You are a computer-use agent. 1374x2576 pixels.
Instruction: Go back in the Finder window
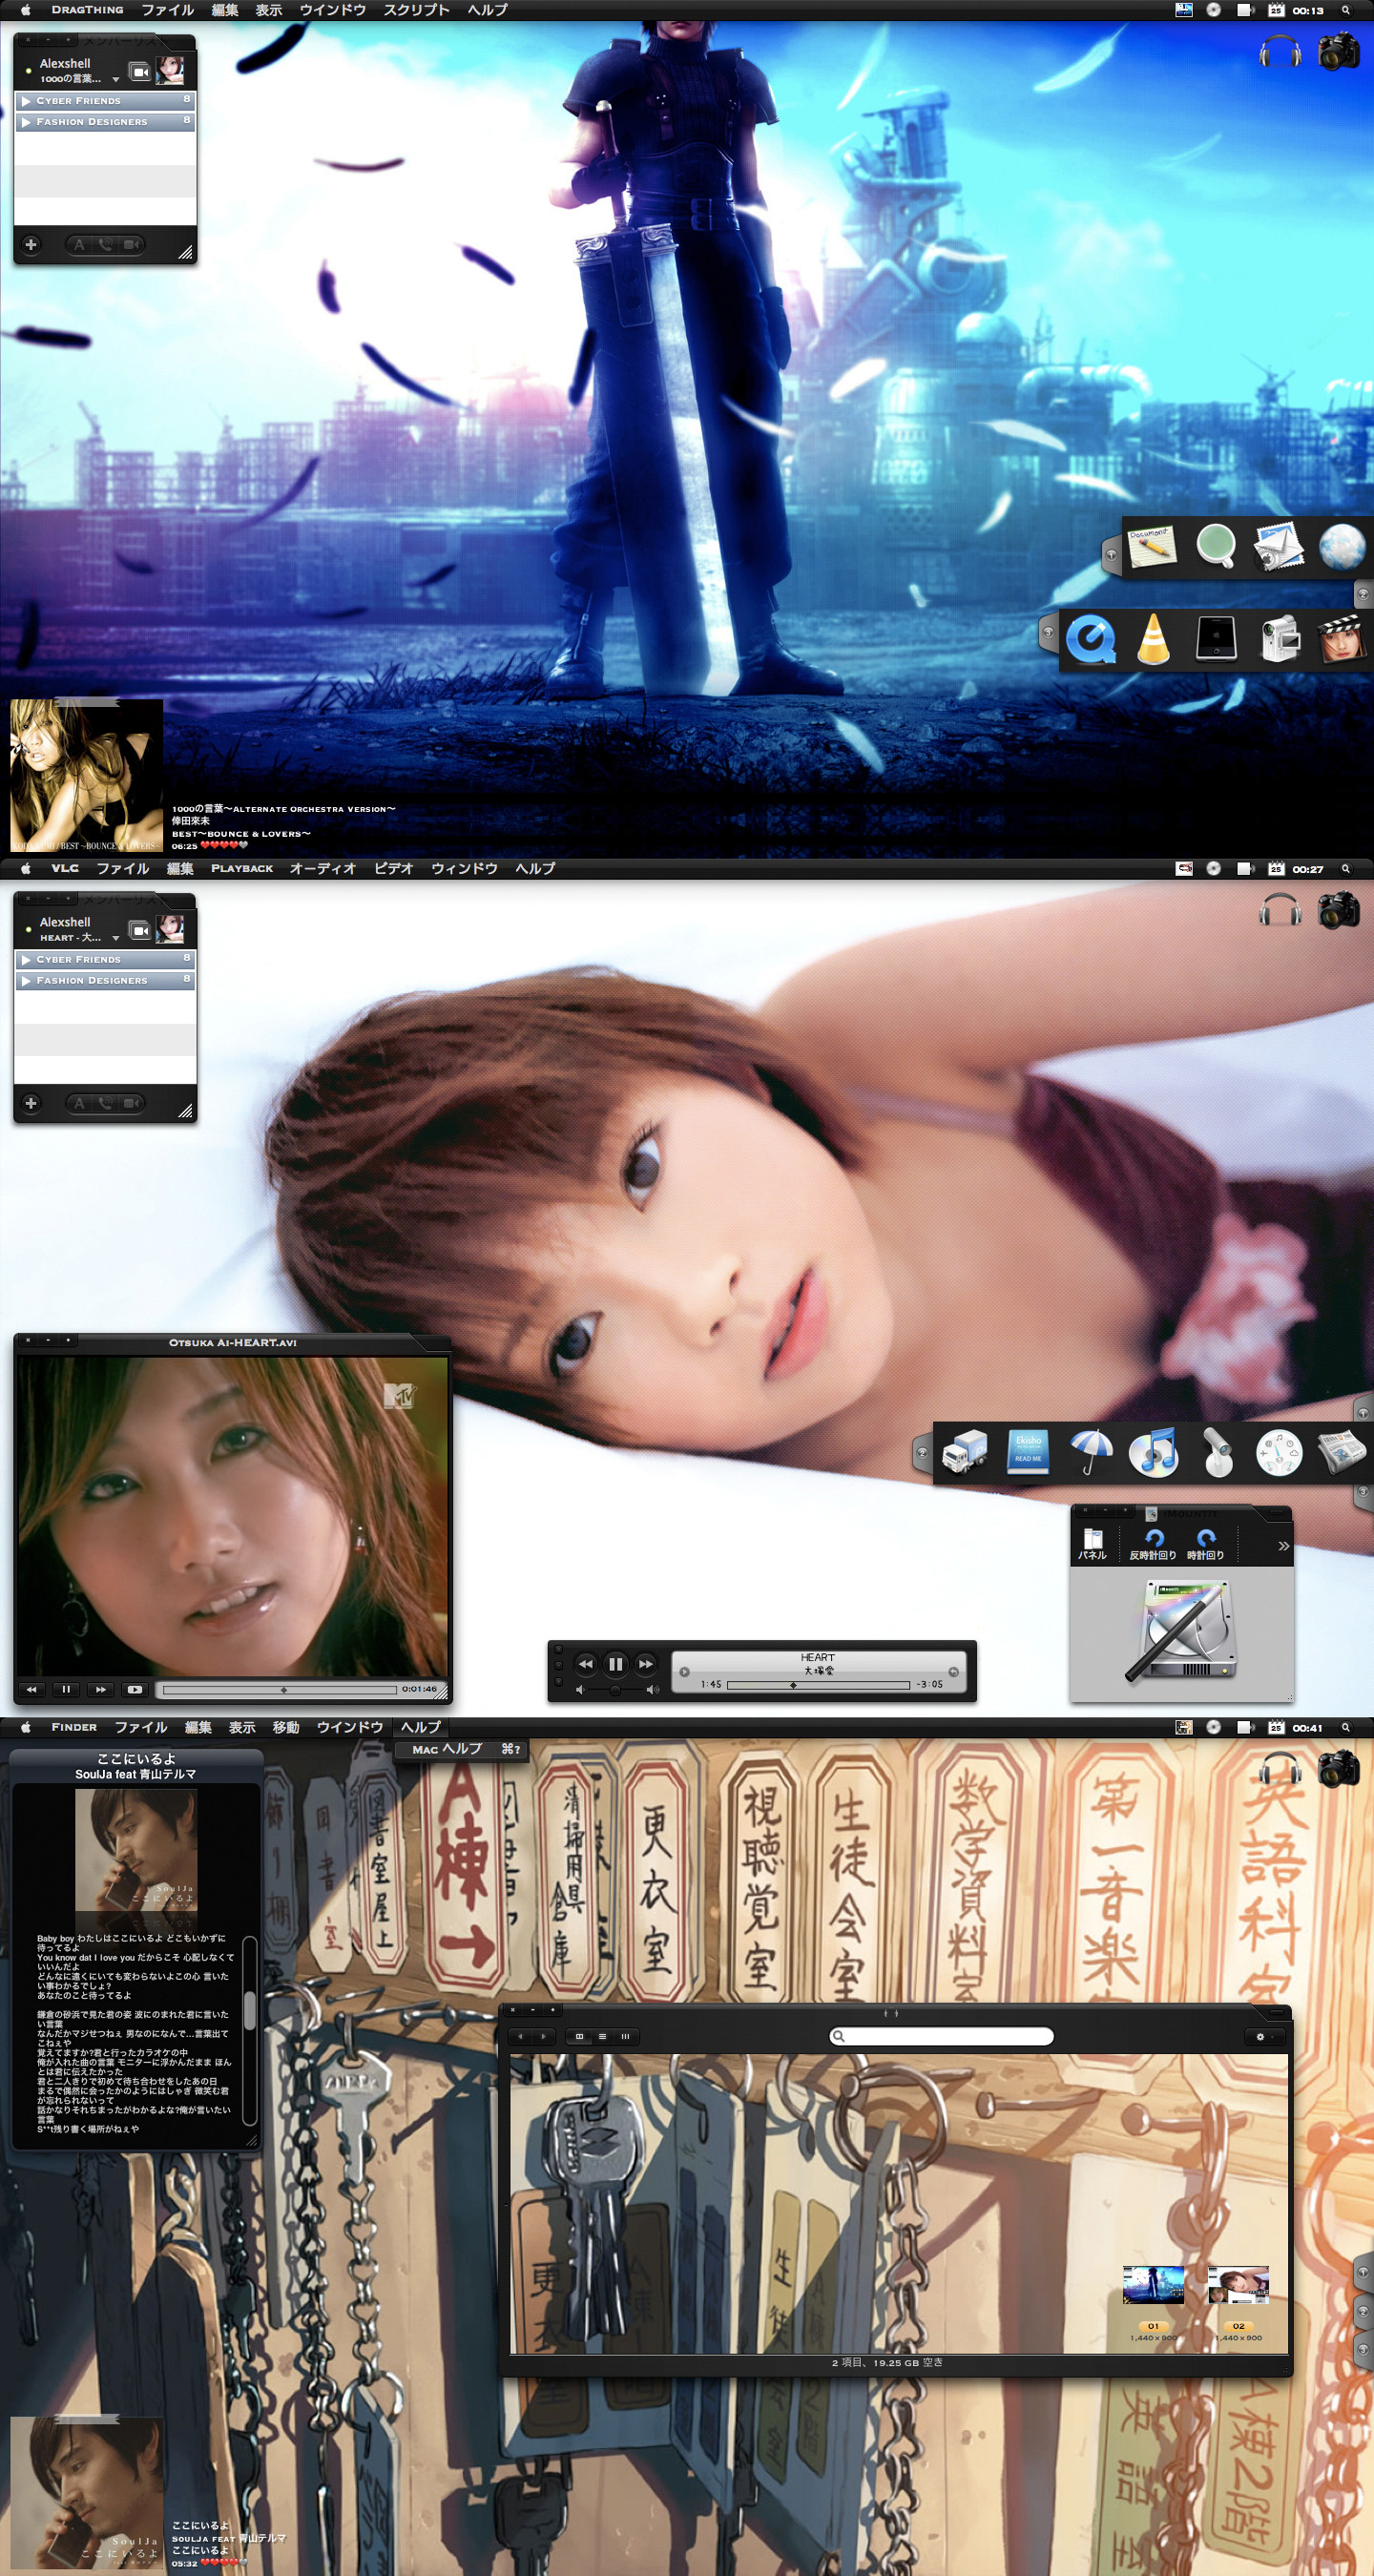point(520,2036)
